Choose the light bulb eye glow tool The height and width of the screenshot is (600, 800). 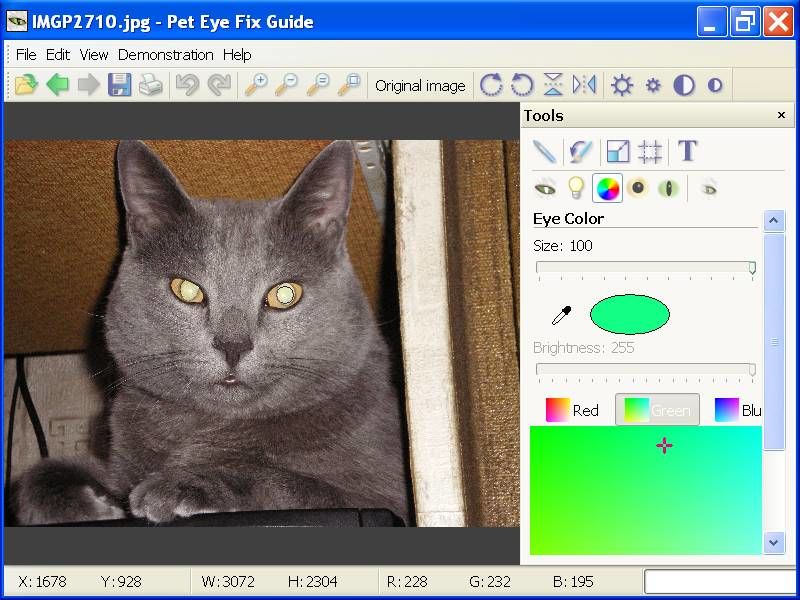pyautogui.click(x=575, y=187)
